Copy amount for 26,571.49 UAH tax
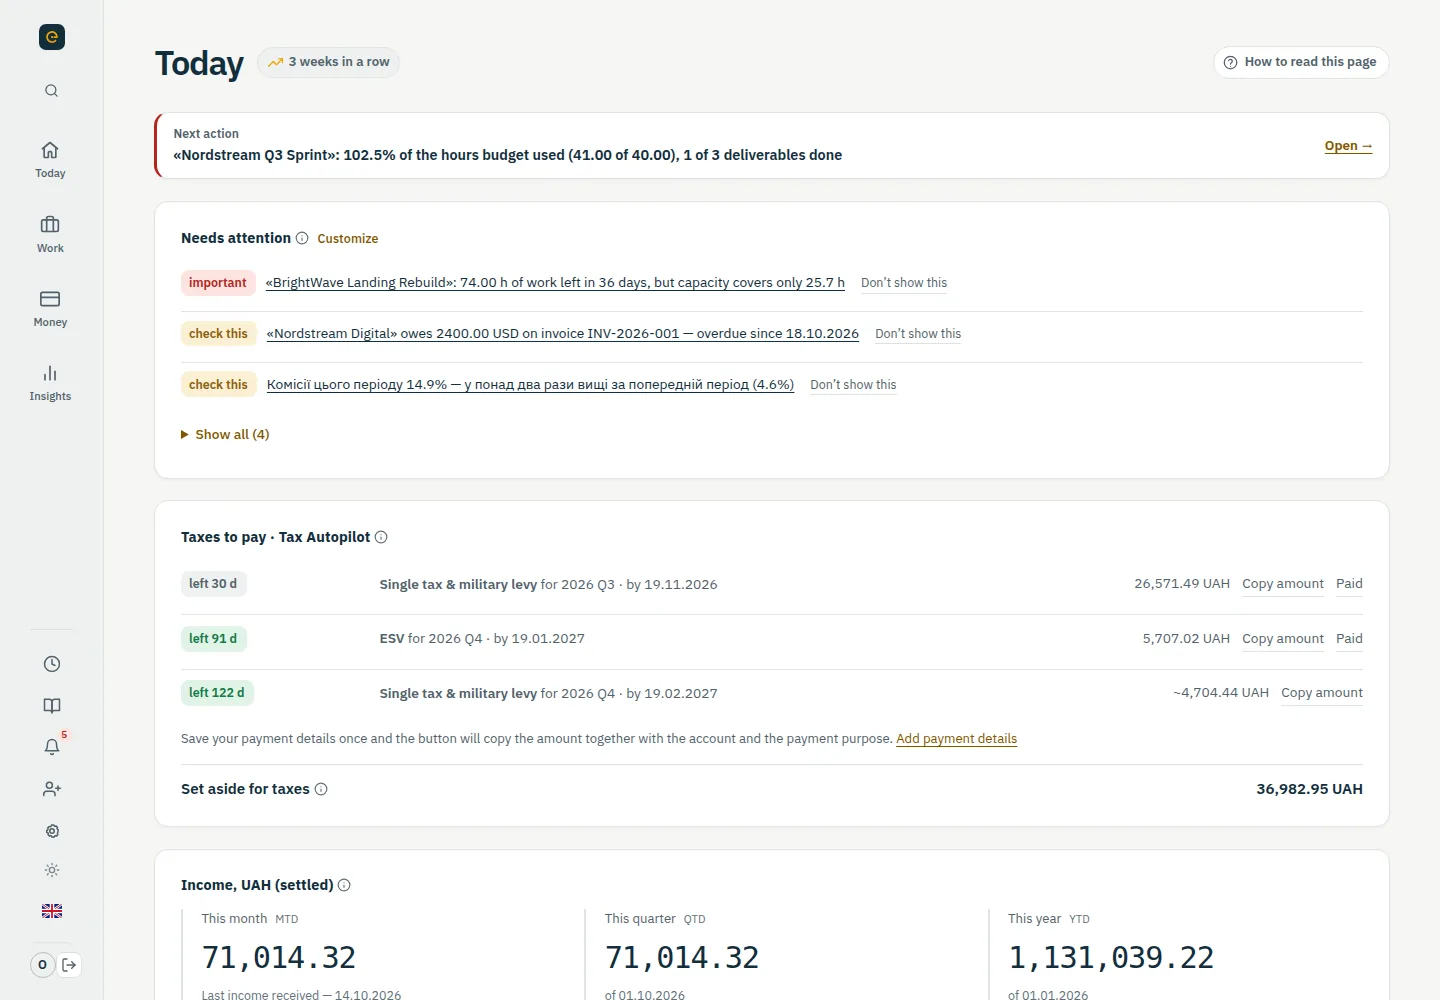1440x1000 pixels. click(x=1283, y=584)
